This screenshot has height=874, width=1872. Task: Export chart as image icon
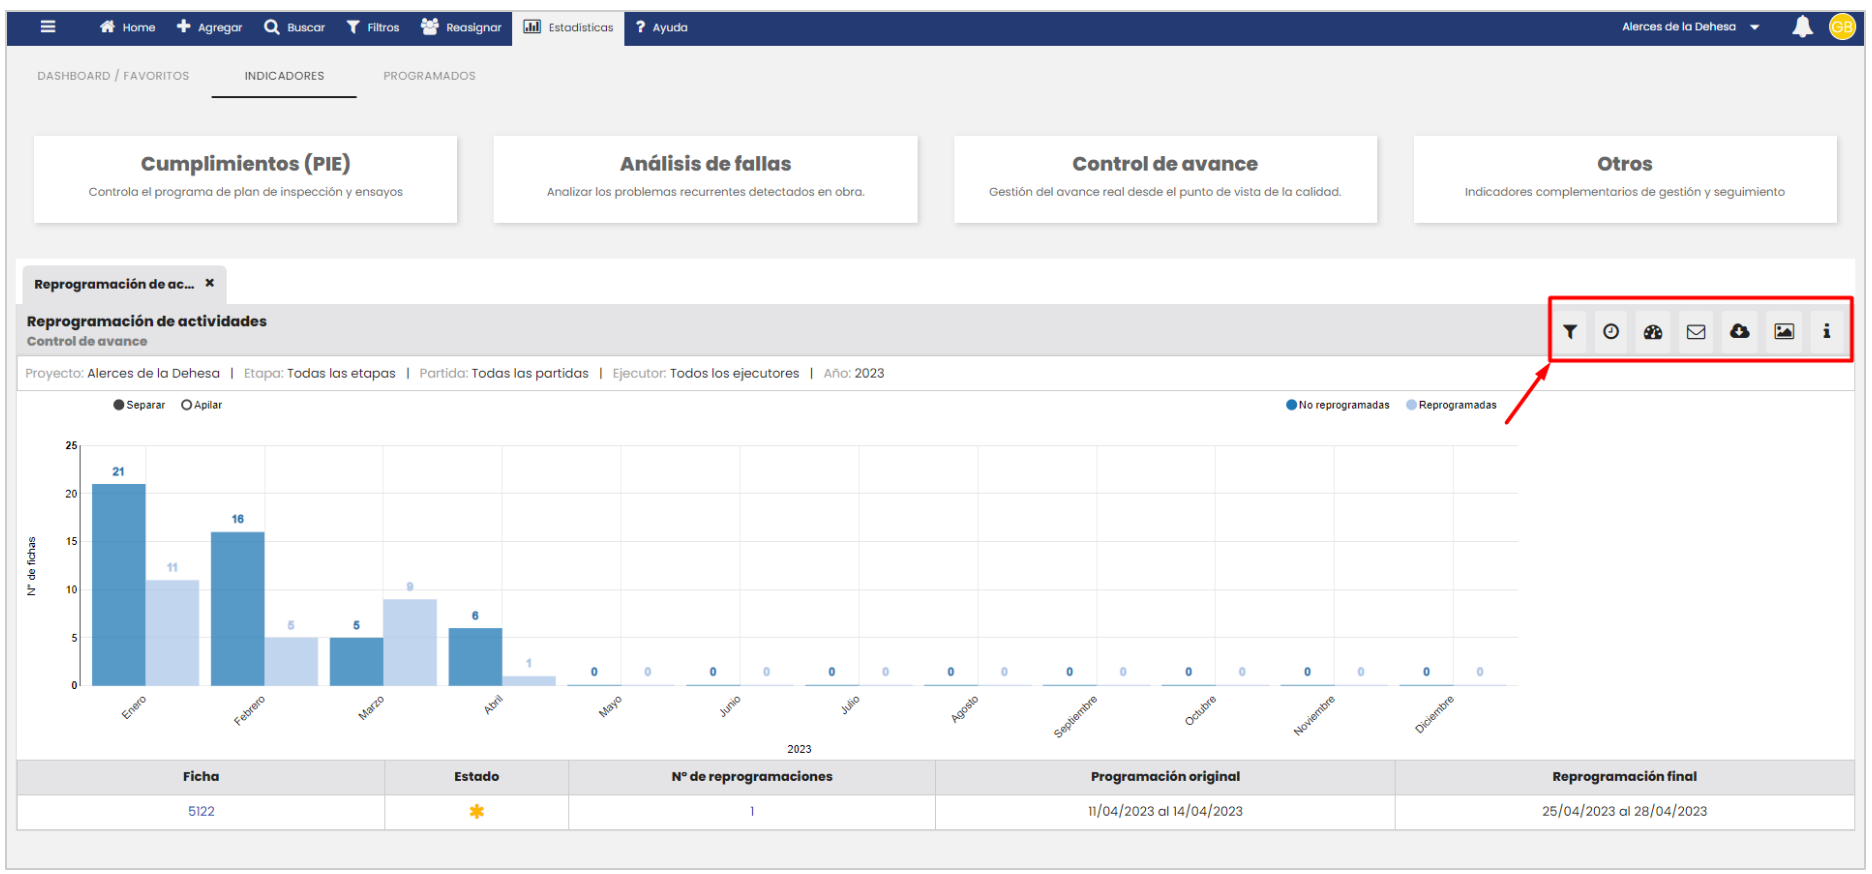[x=1784, y=332]
